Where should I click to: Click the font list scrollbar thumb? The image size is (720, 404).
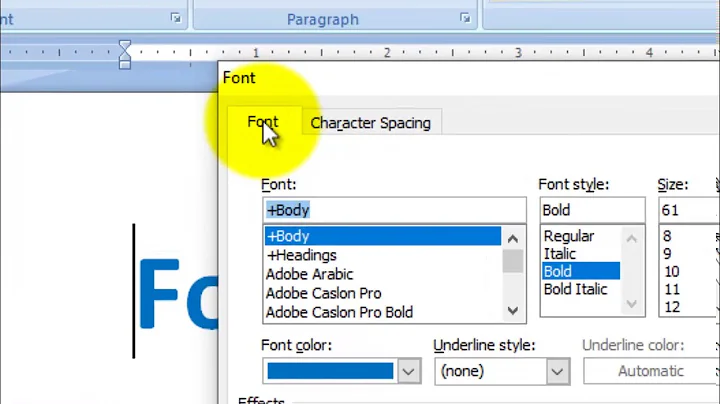[513, 261]
